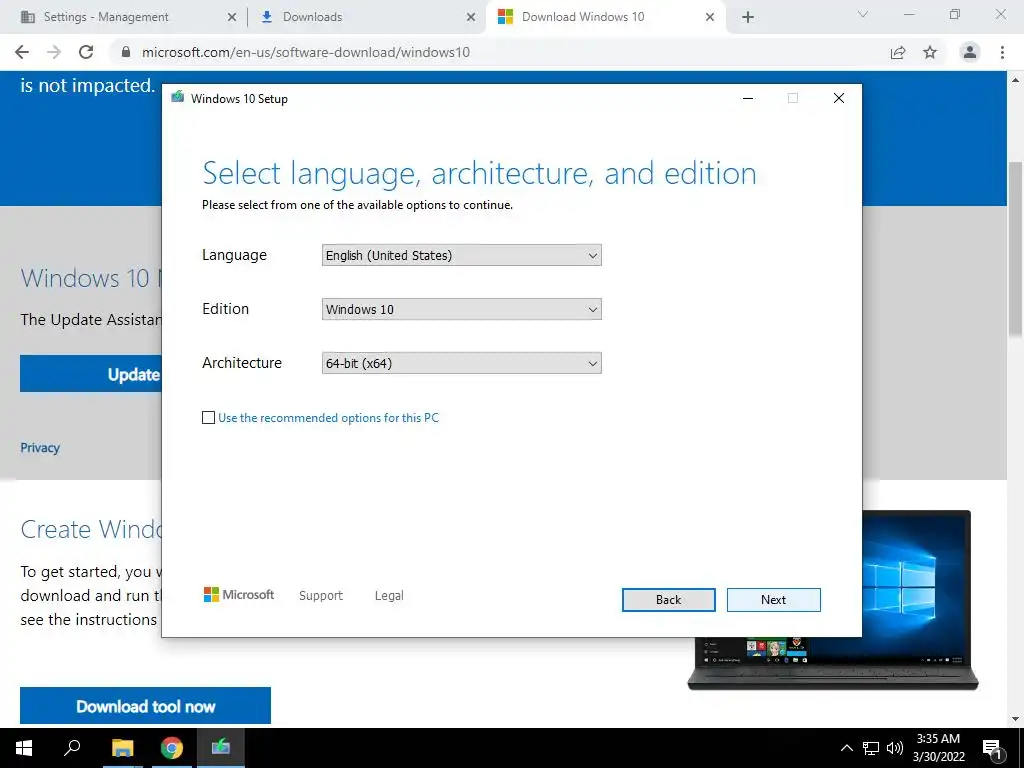The height and width of the screenshot is (768, 1024).
Task: Enable recommended options for this PC
Action: (208, 417)
